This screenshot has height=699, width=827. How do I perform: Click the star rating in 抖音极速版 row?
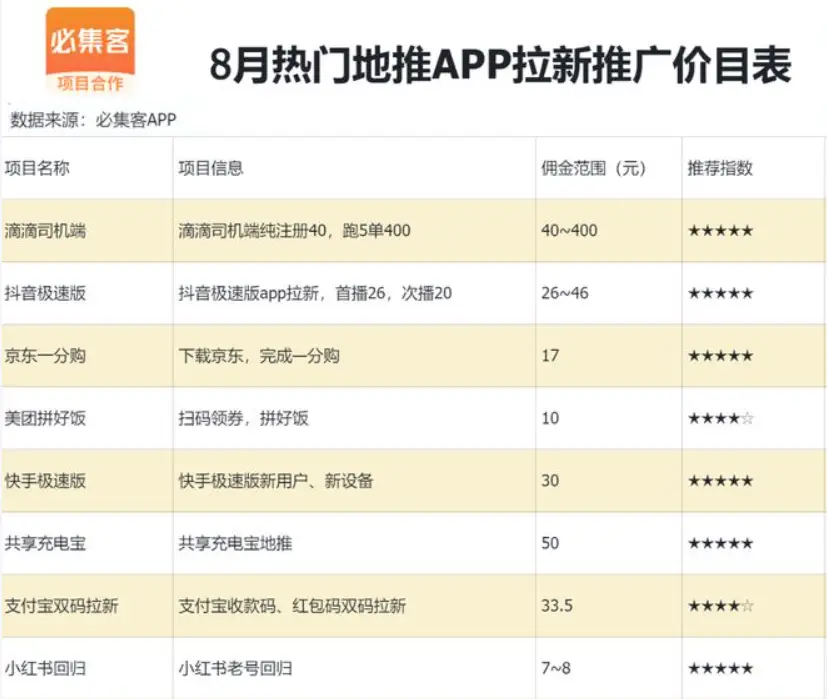tap(720, 293)
